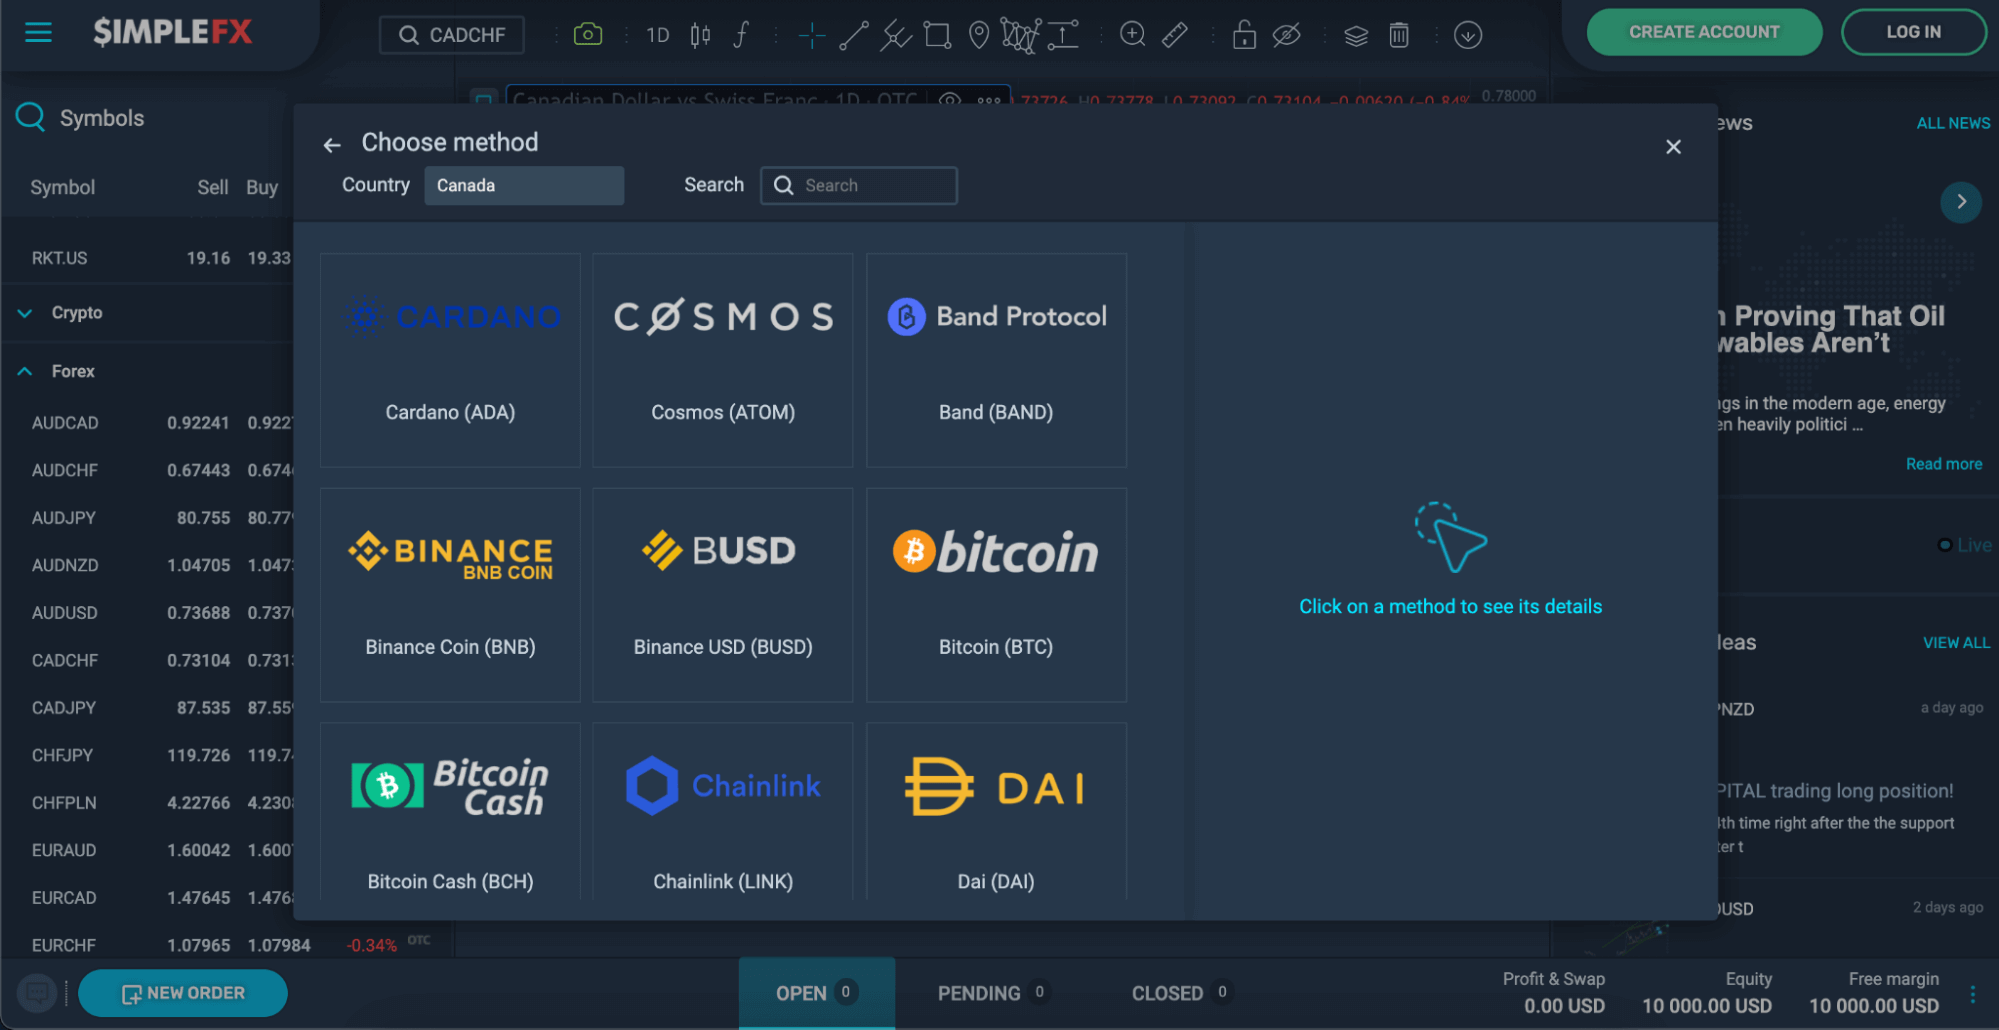
Task: Change the 1D chart timeframe
Action: [x=657, y=35]
